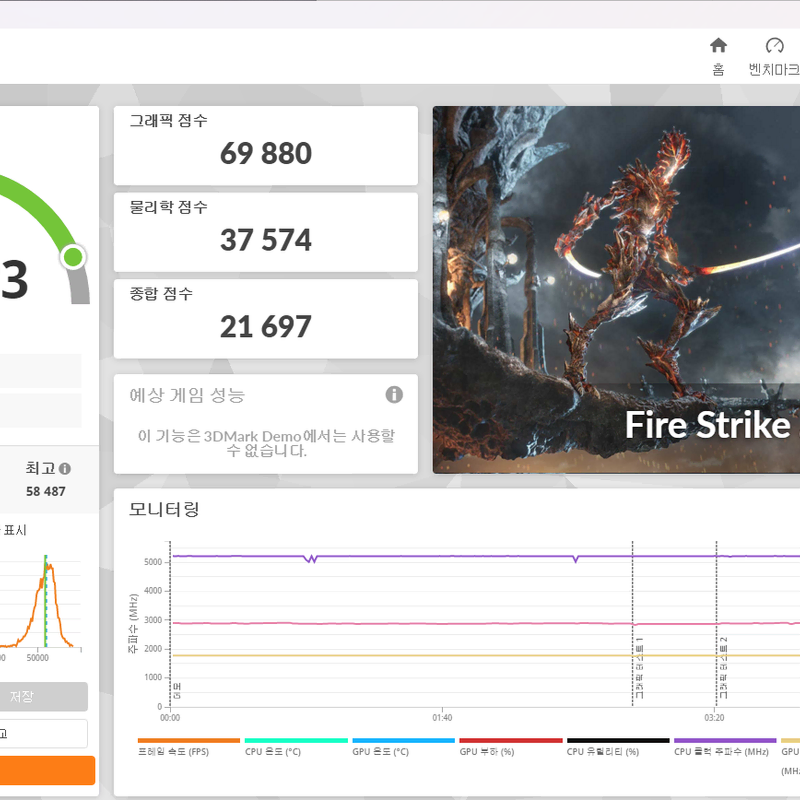Toggle GPU 온도 (°C) legend
This screenshot has height=800, width=800.
point(403,747)
